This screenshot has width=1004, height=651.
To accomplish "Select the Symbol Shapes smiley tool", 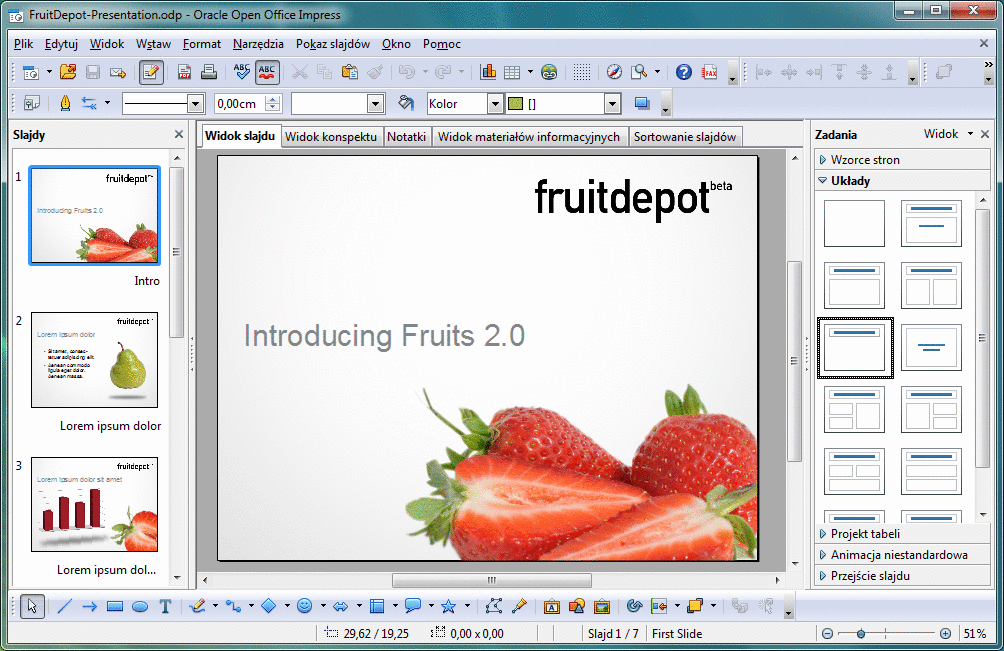I will point(305,606).
